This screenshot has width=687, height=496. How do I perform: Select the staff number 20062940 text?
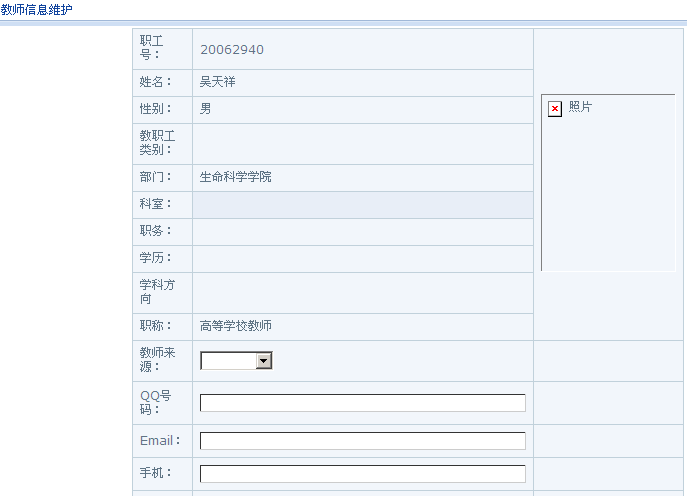click(232, 49)
